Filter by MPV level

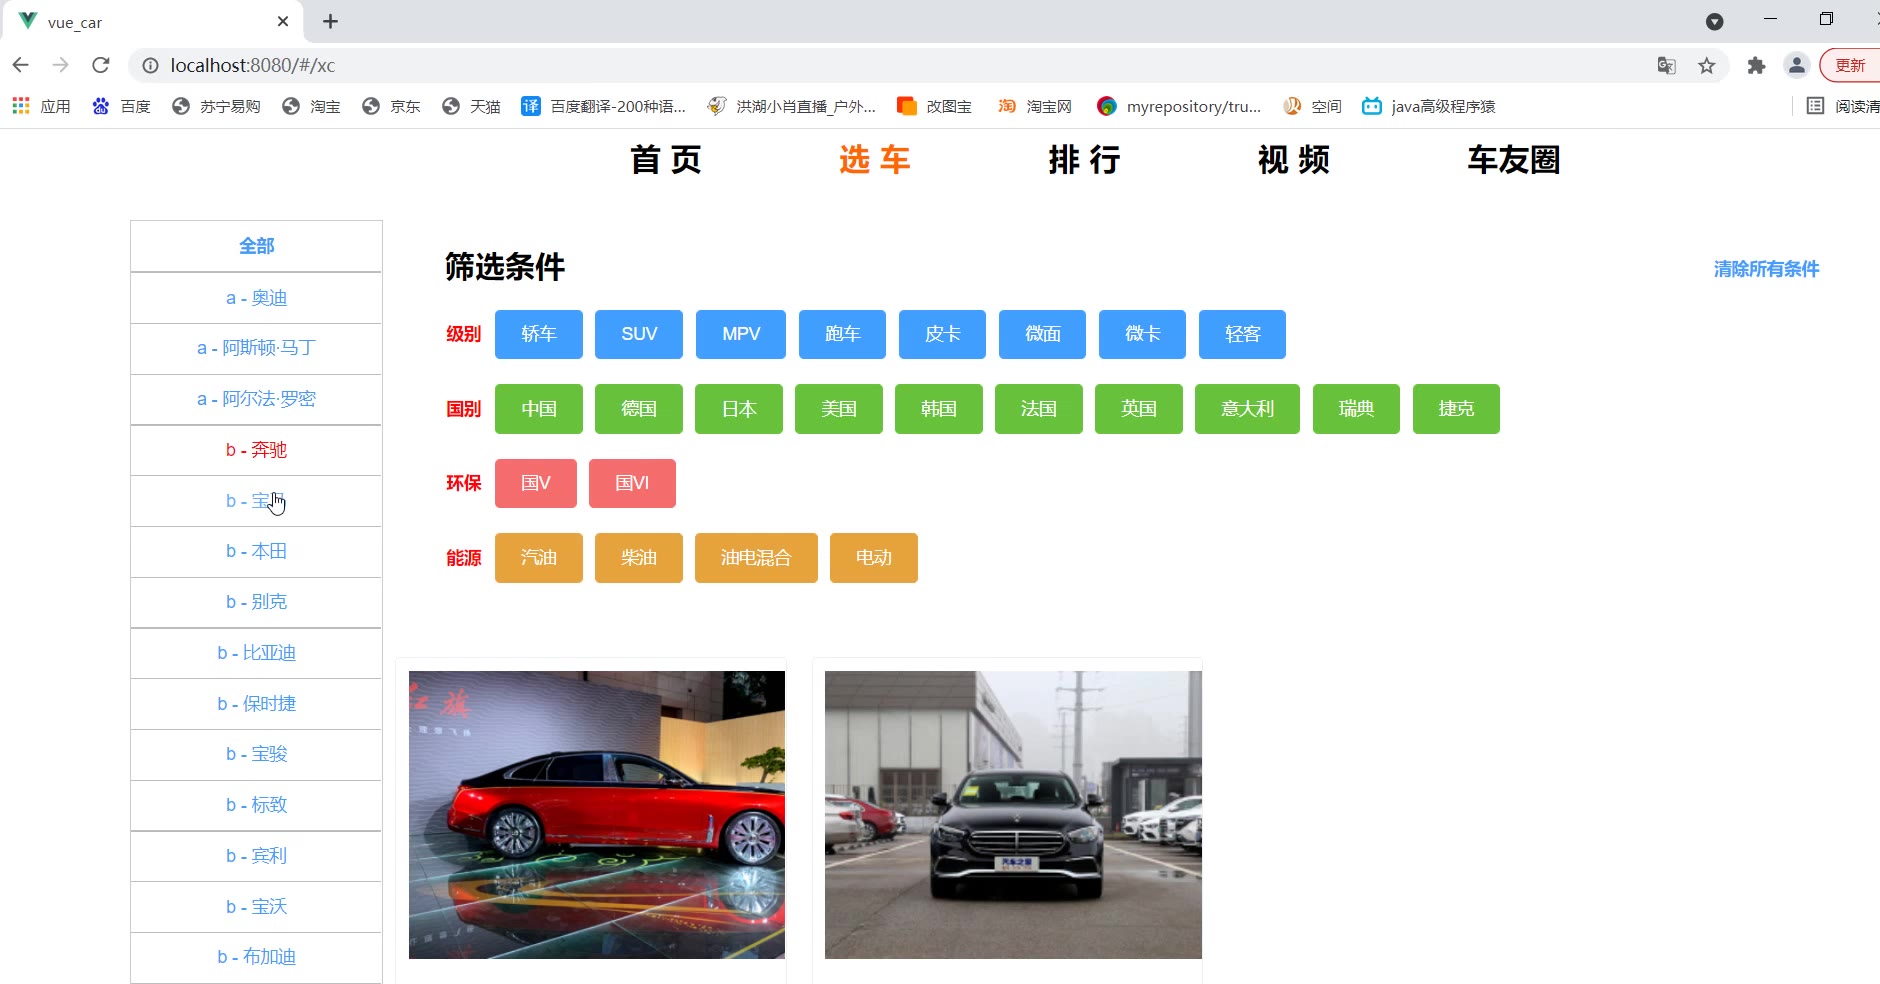pos(741,334)
